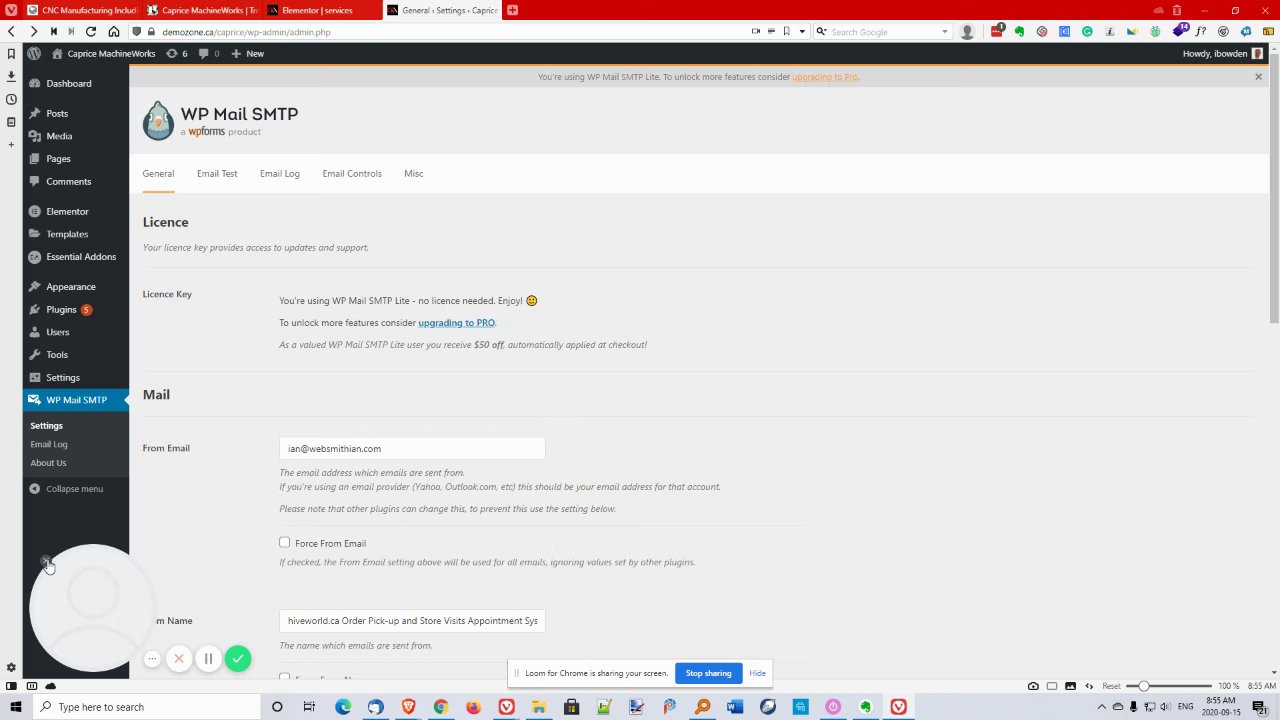Click the browser forward arrow
This screenshot has height=720, width=1280.
[x=33, y=31]
